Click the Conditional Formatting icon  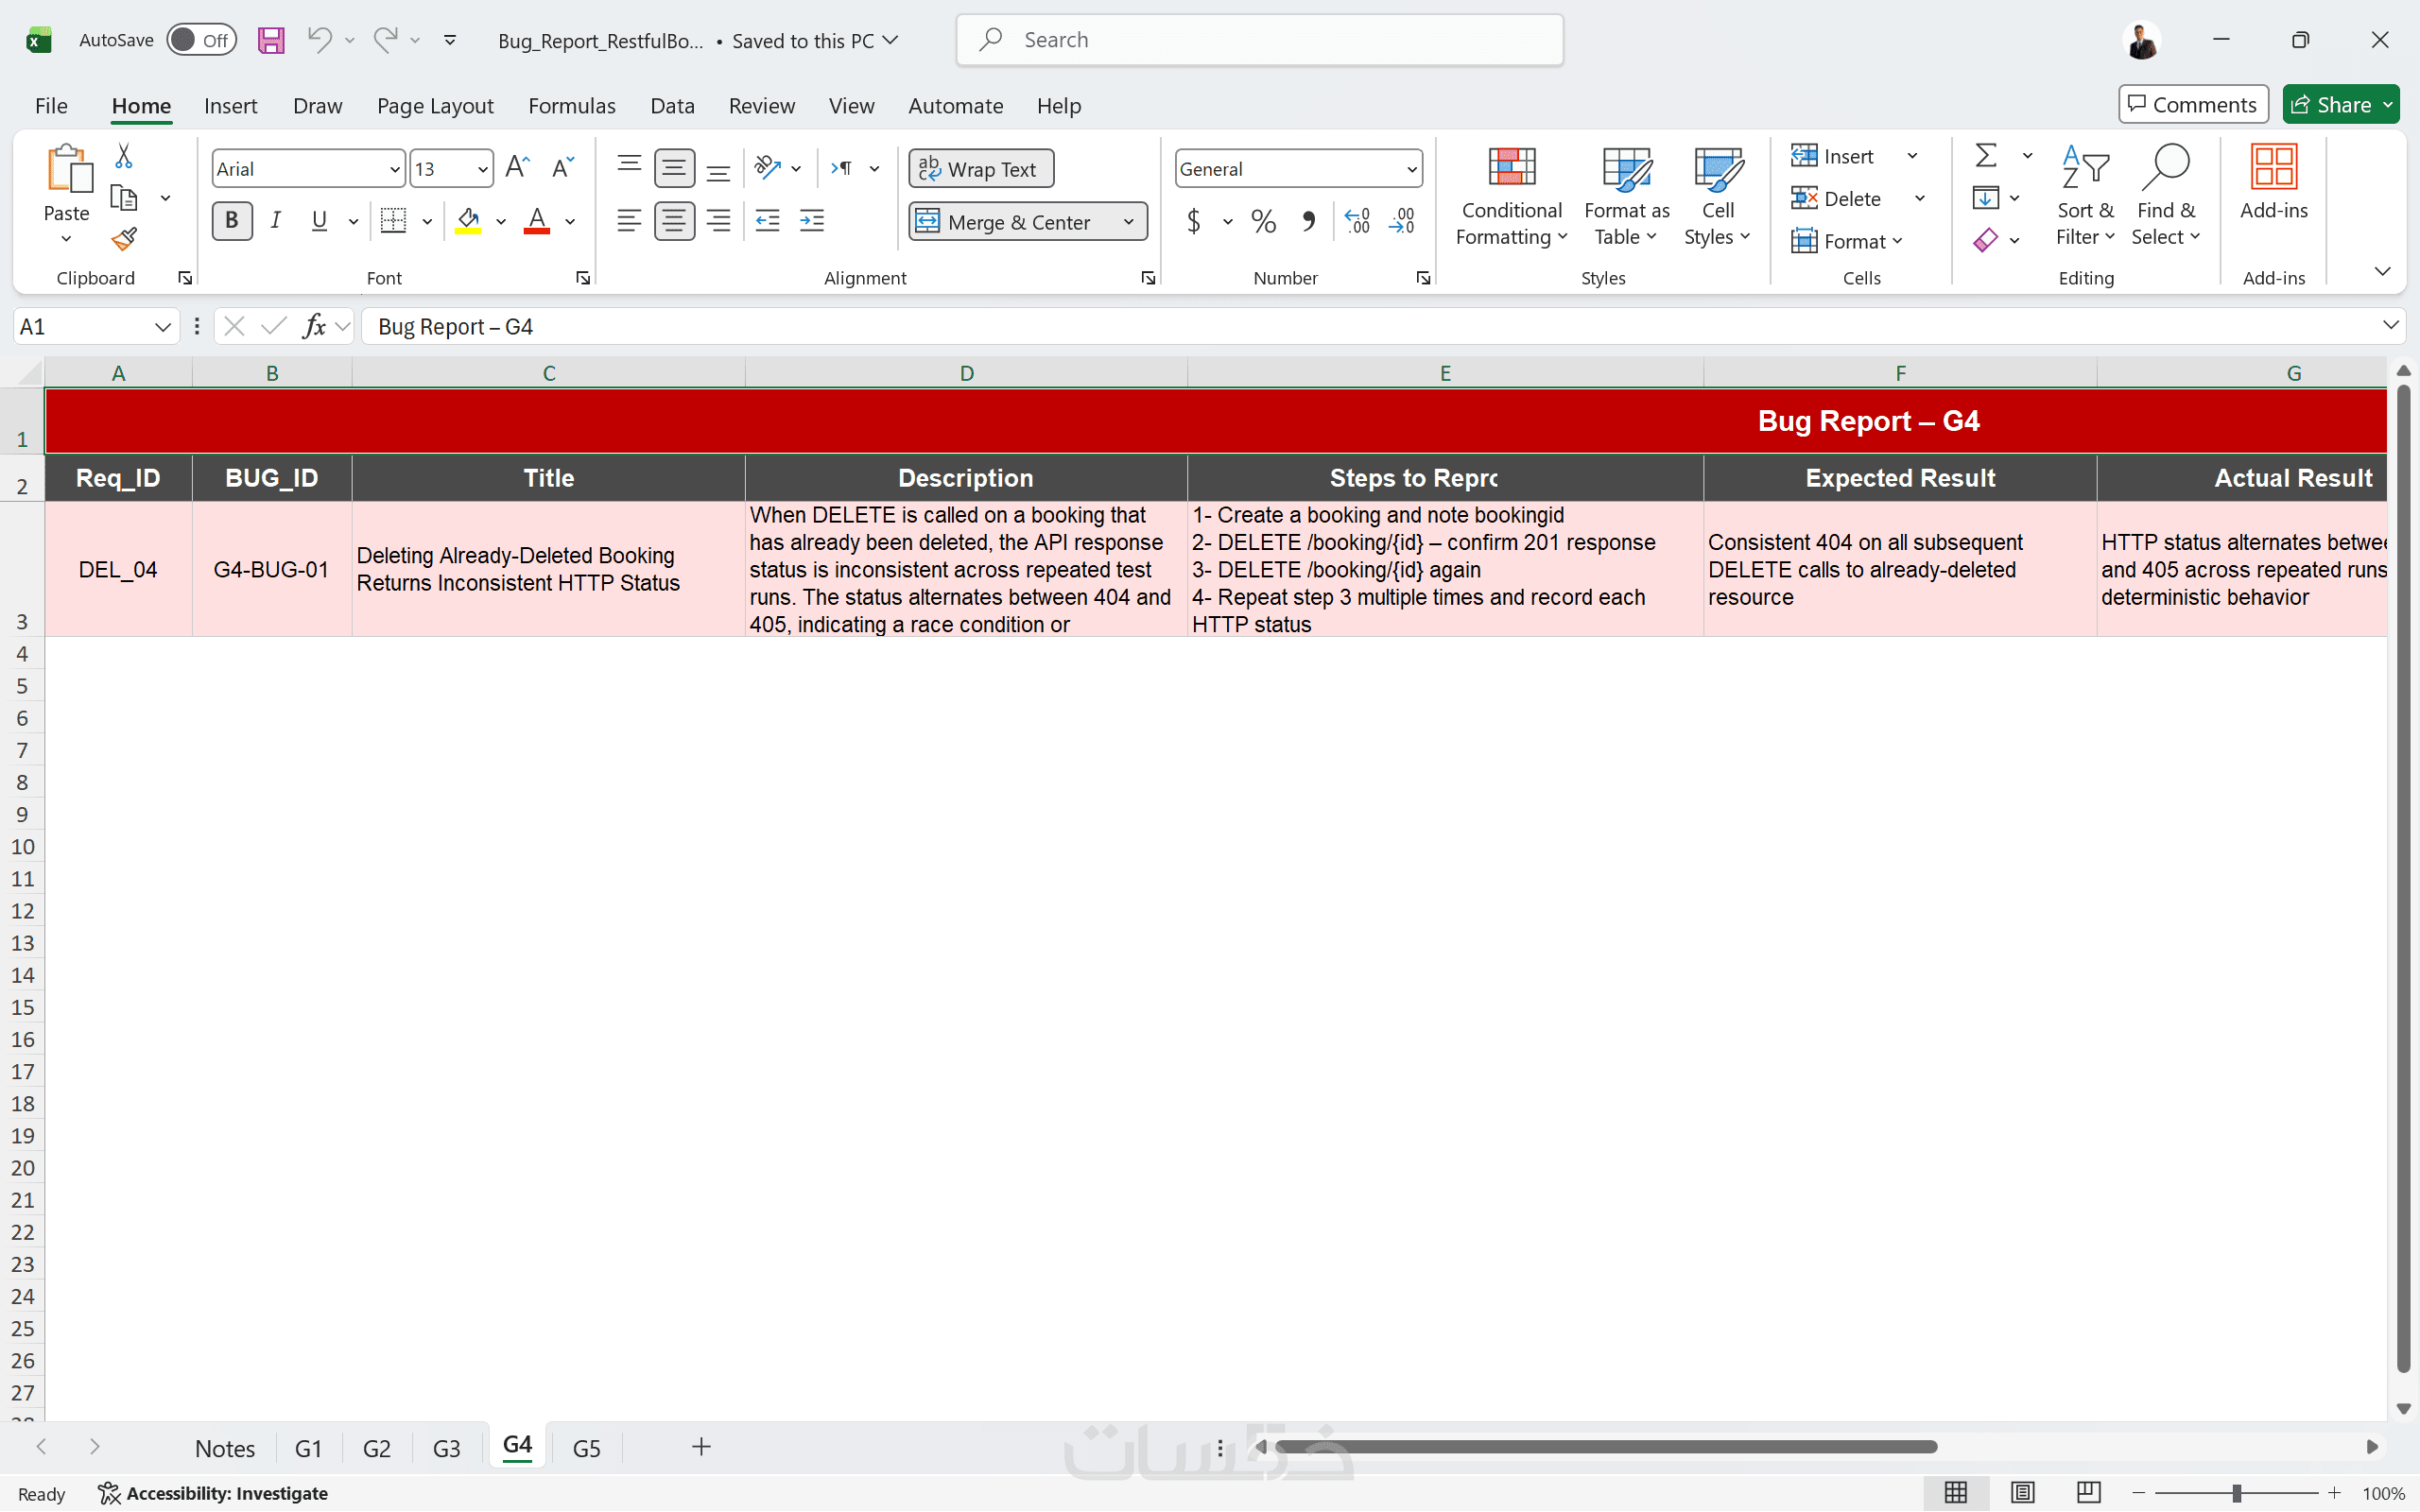click(x=1511, y=168)
